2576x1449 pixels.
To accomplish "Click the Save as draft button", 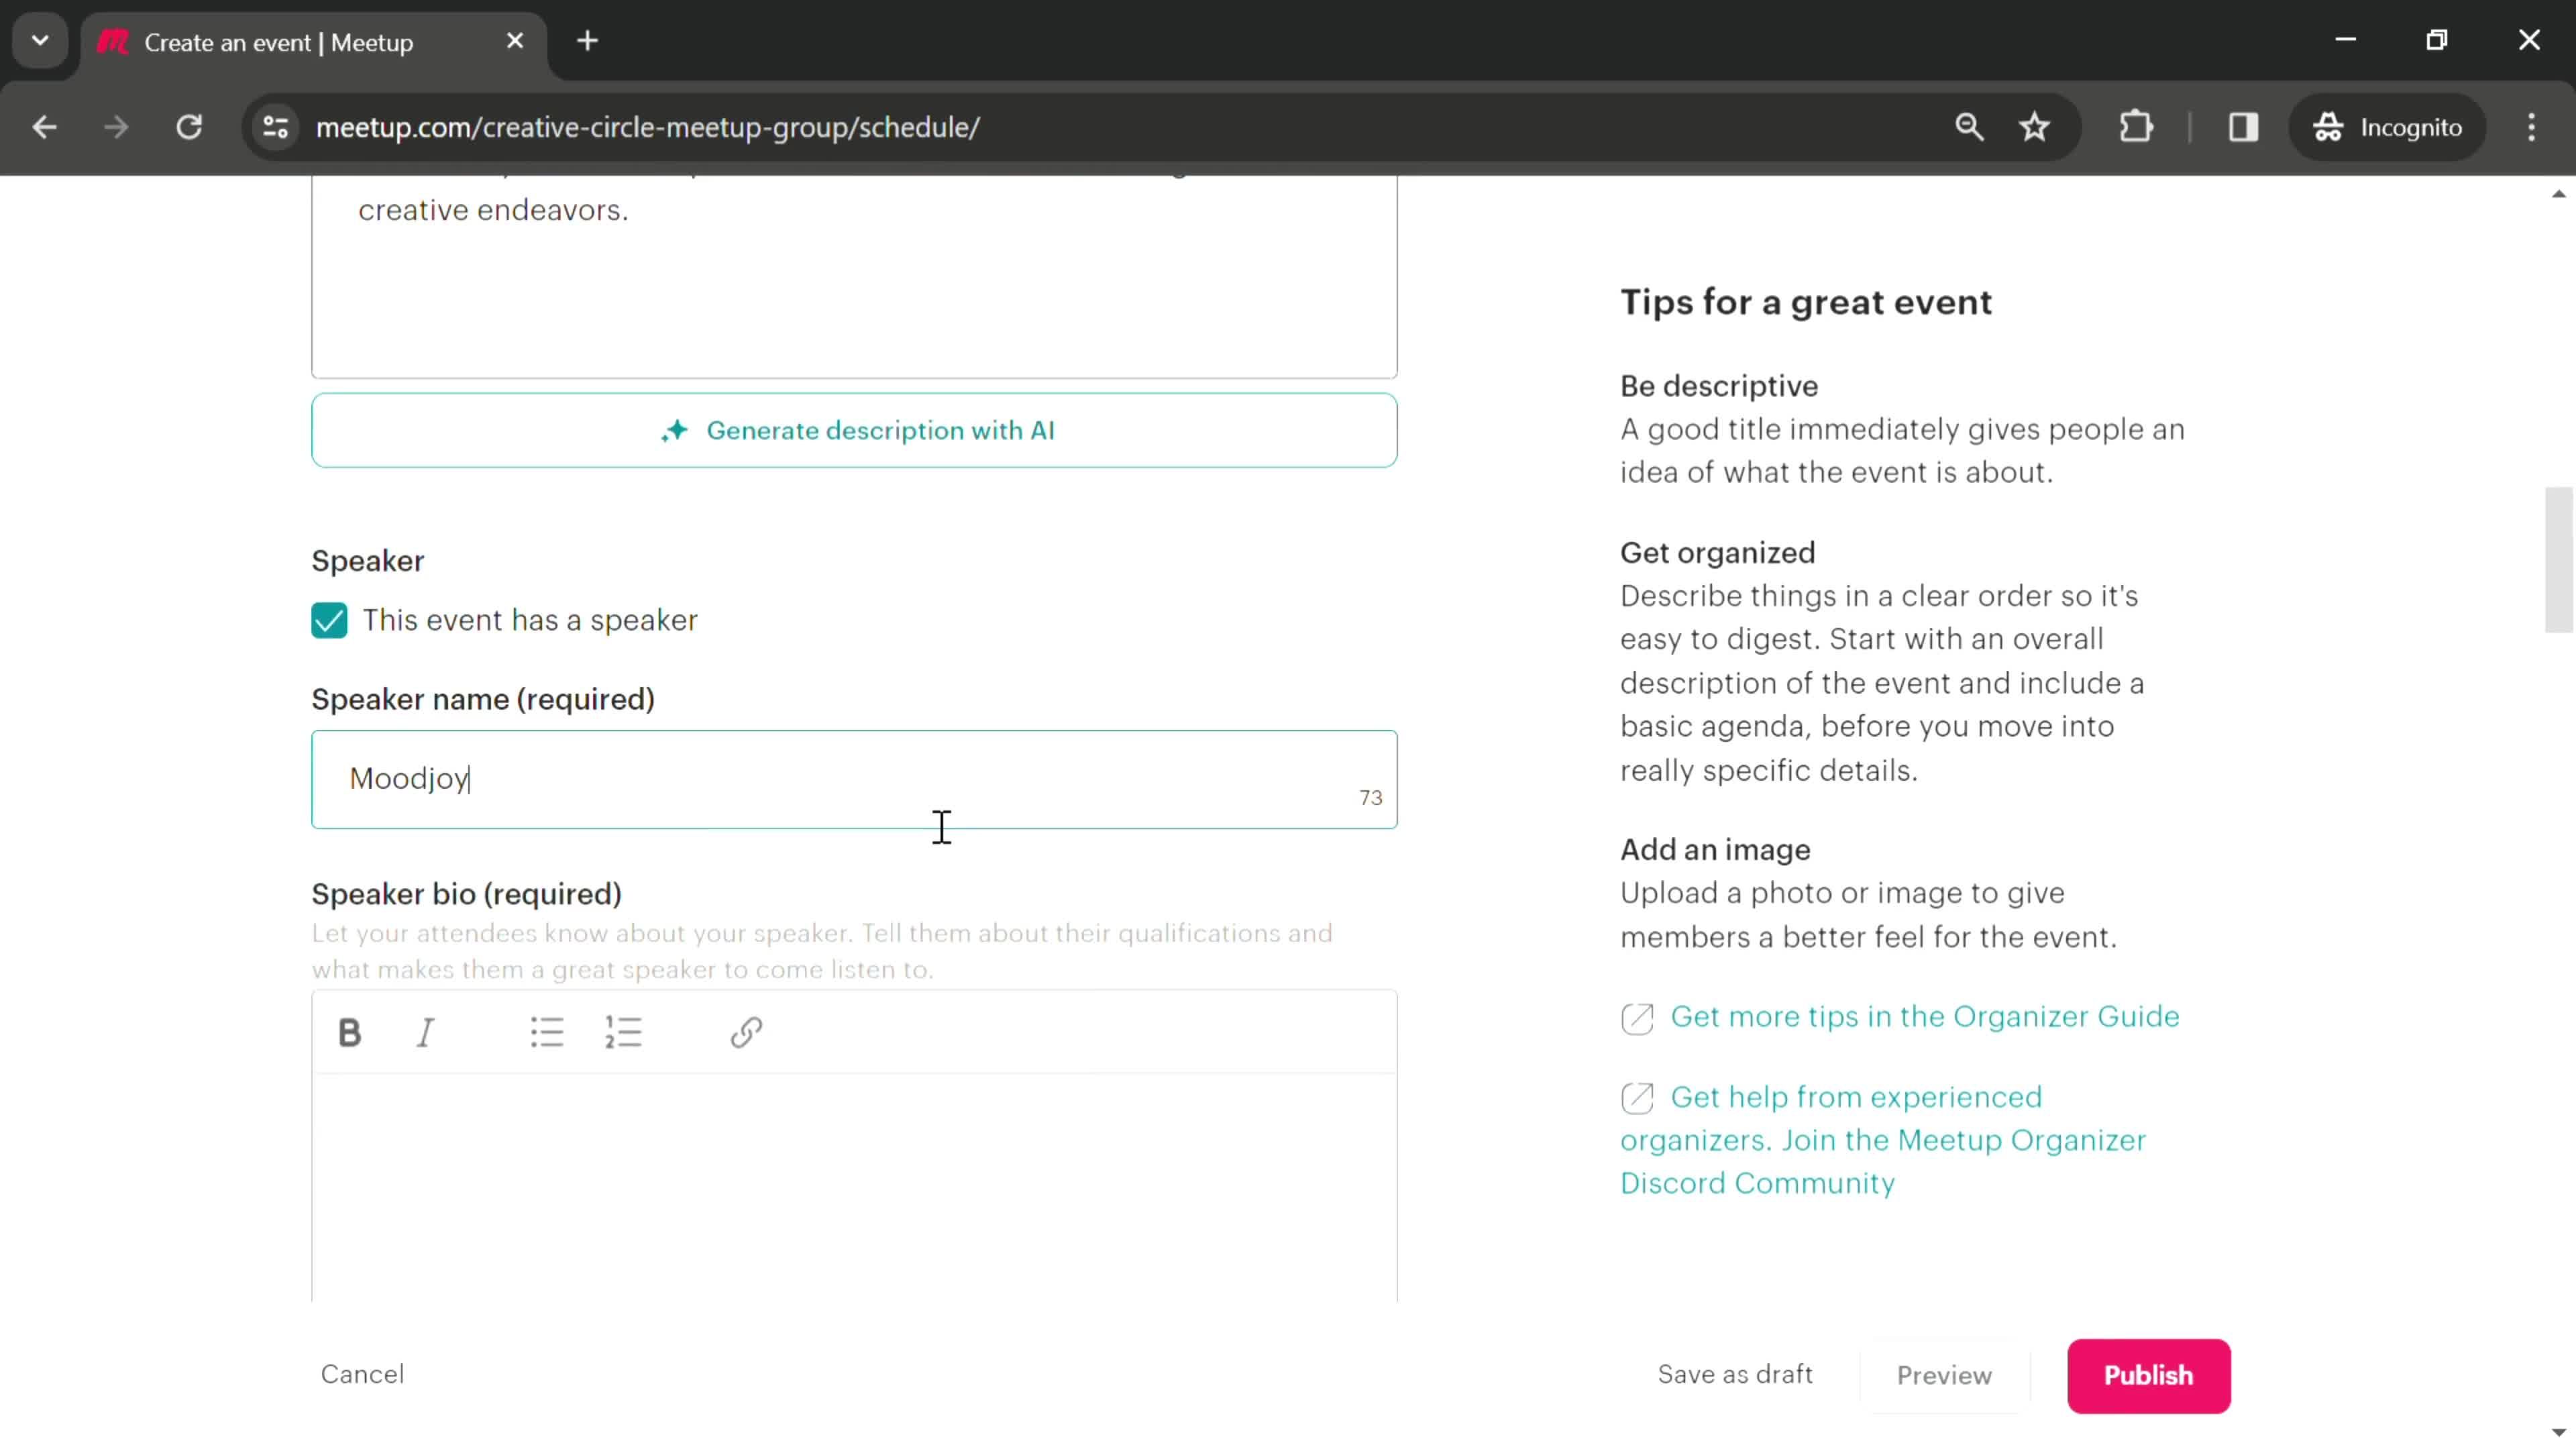I will [1734, 1373].
